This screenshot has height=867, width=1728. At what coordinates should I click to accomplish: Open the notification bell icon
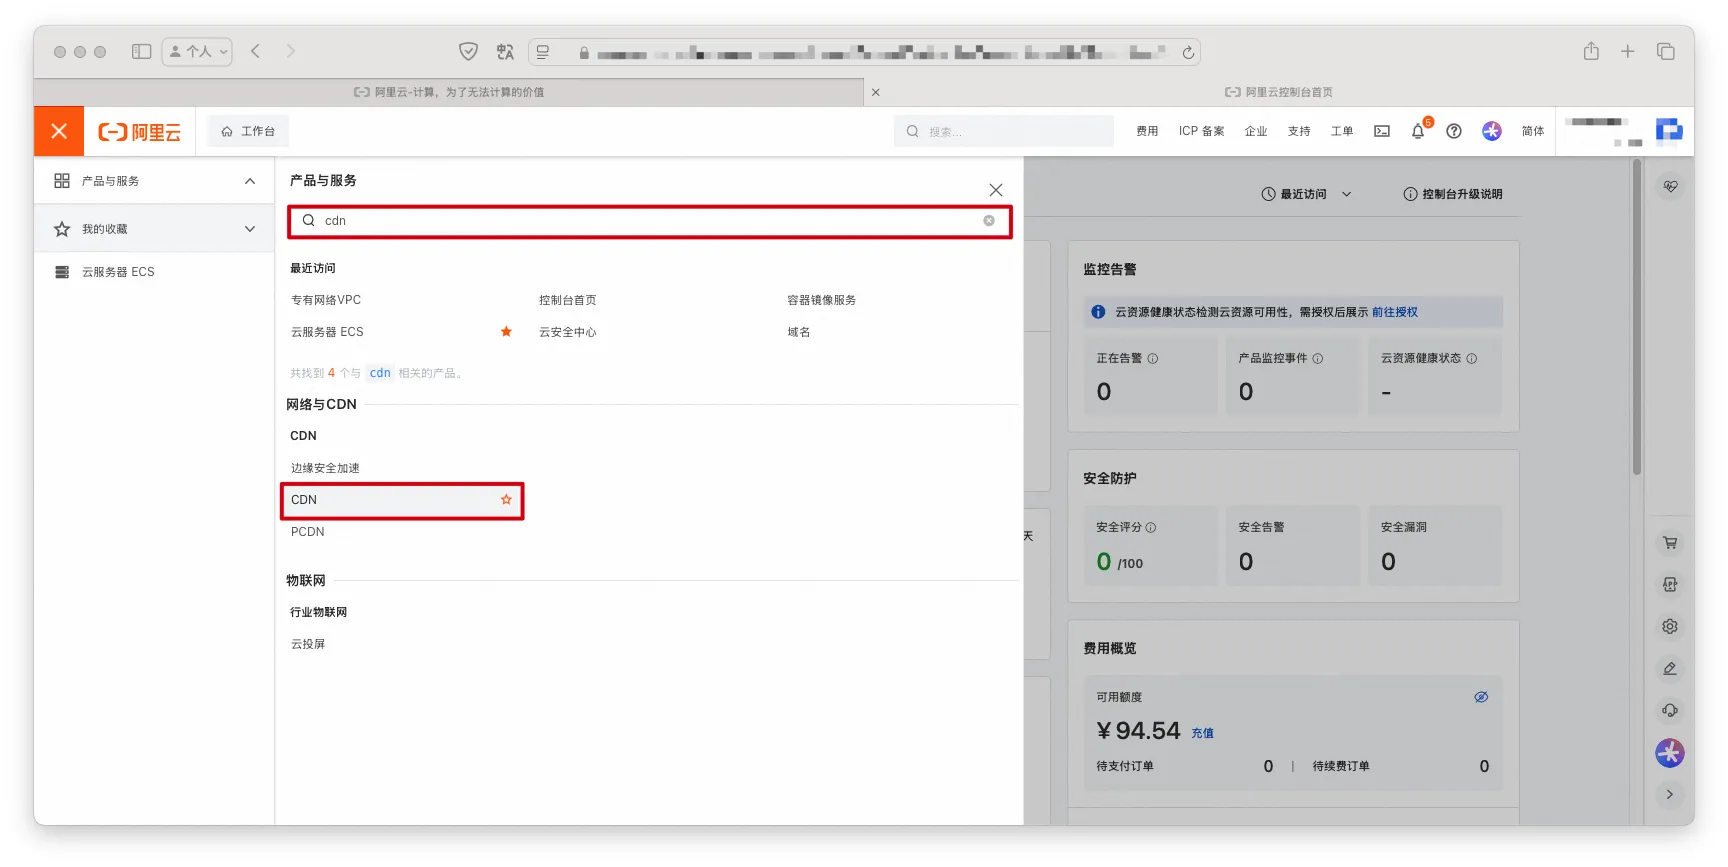1417,131
